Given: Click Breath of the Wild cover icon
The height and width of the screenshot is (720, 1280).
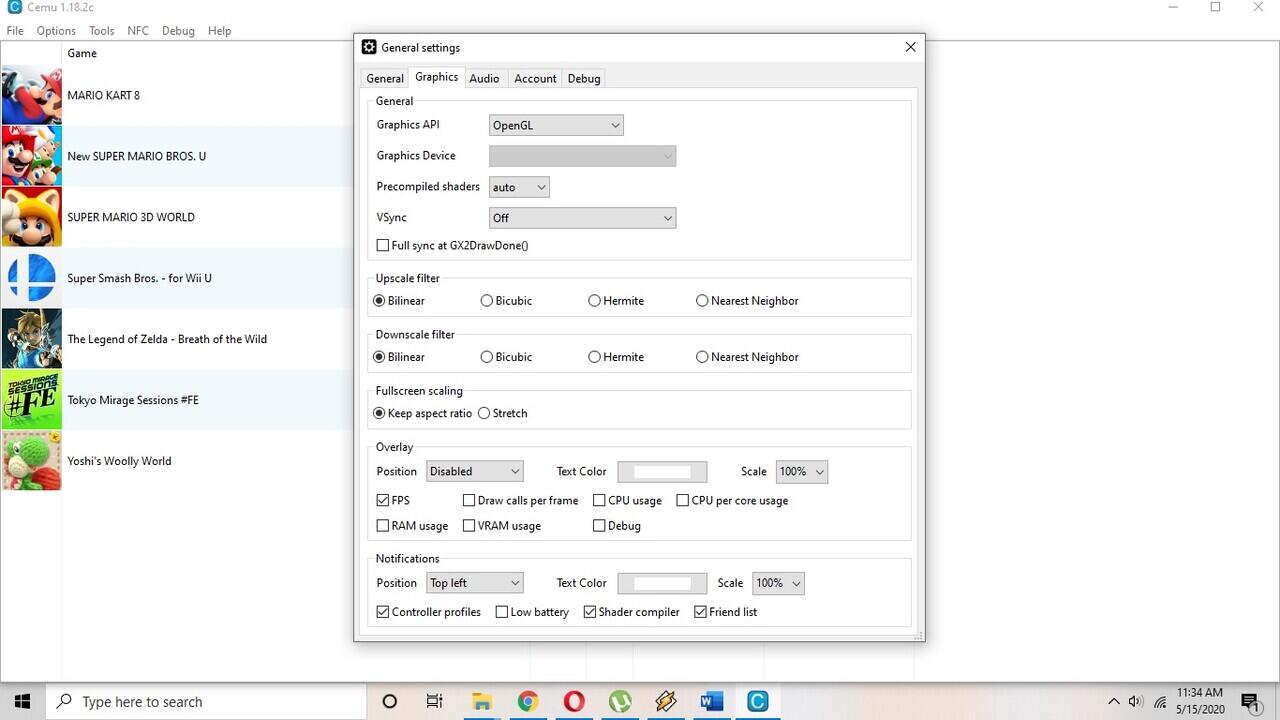Looking at the screenshot, I should (31, 339).
